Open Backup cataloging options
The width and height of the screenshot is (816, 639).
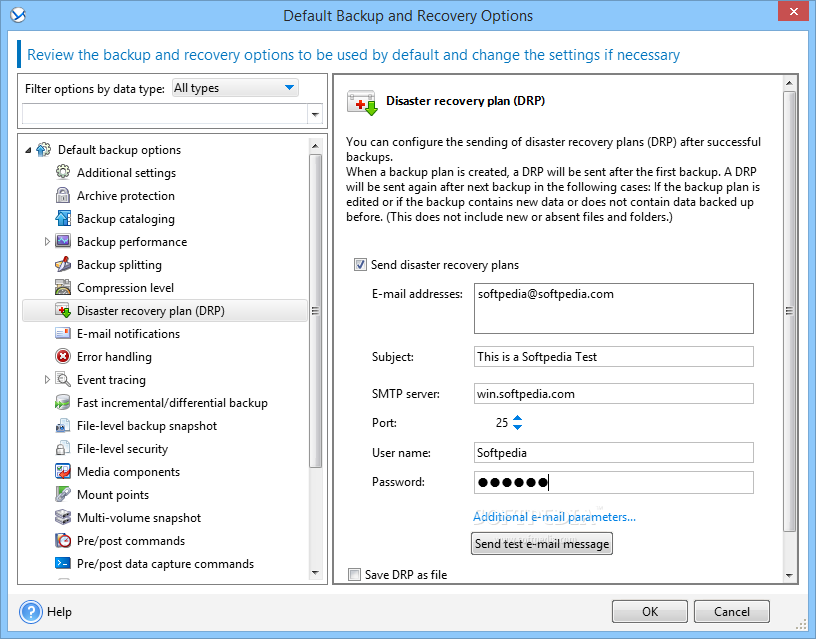coord(126,219)
